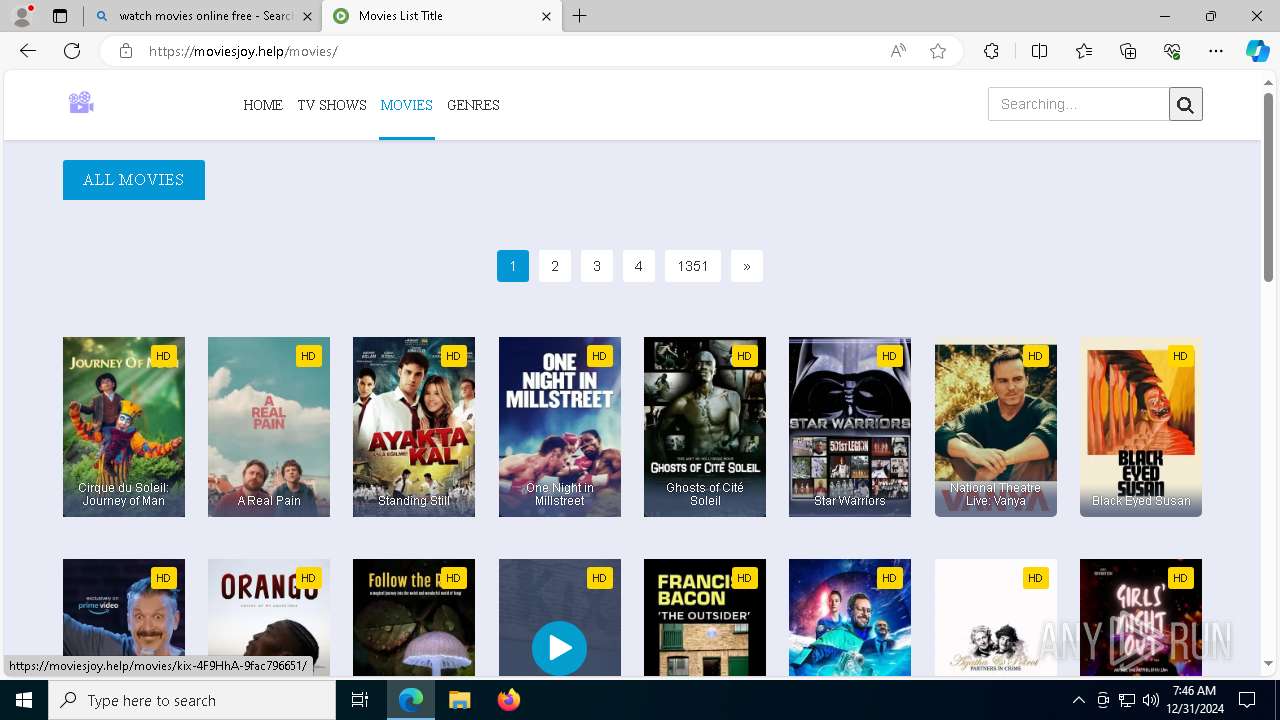Open browser Extensions puzzle icon

(991, 51)
